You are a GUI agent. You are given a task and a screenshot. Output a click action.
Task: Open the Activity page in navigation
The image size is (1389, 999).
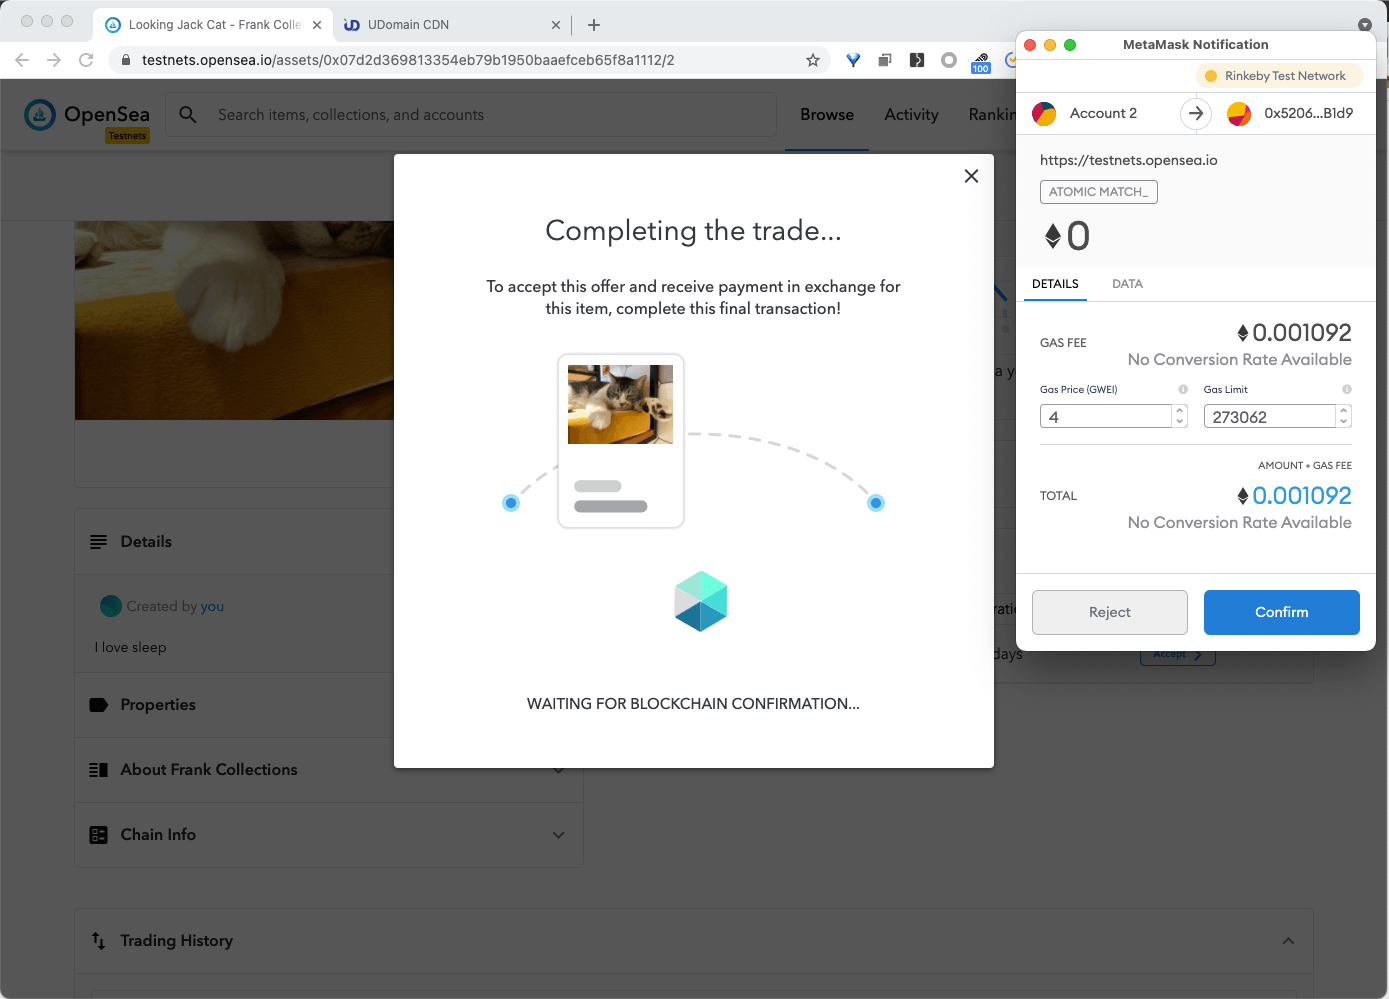(911, 115)
